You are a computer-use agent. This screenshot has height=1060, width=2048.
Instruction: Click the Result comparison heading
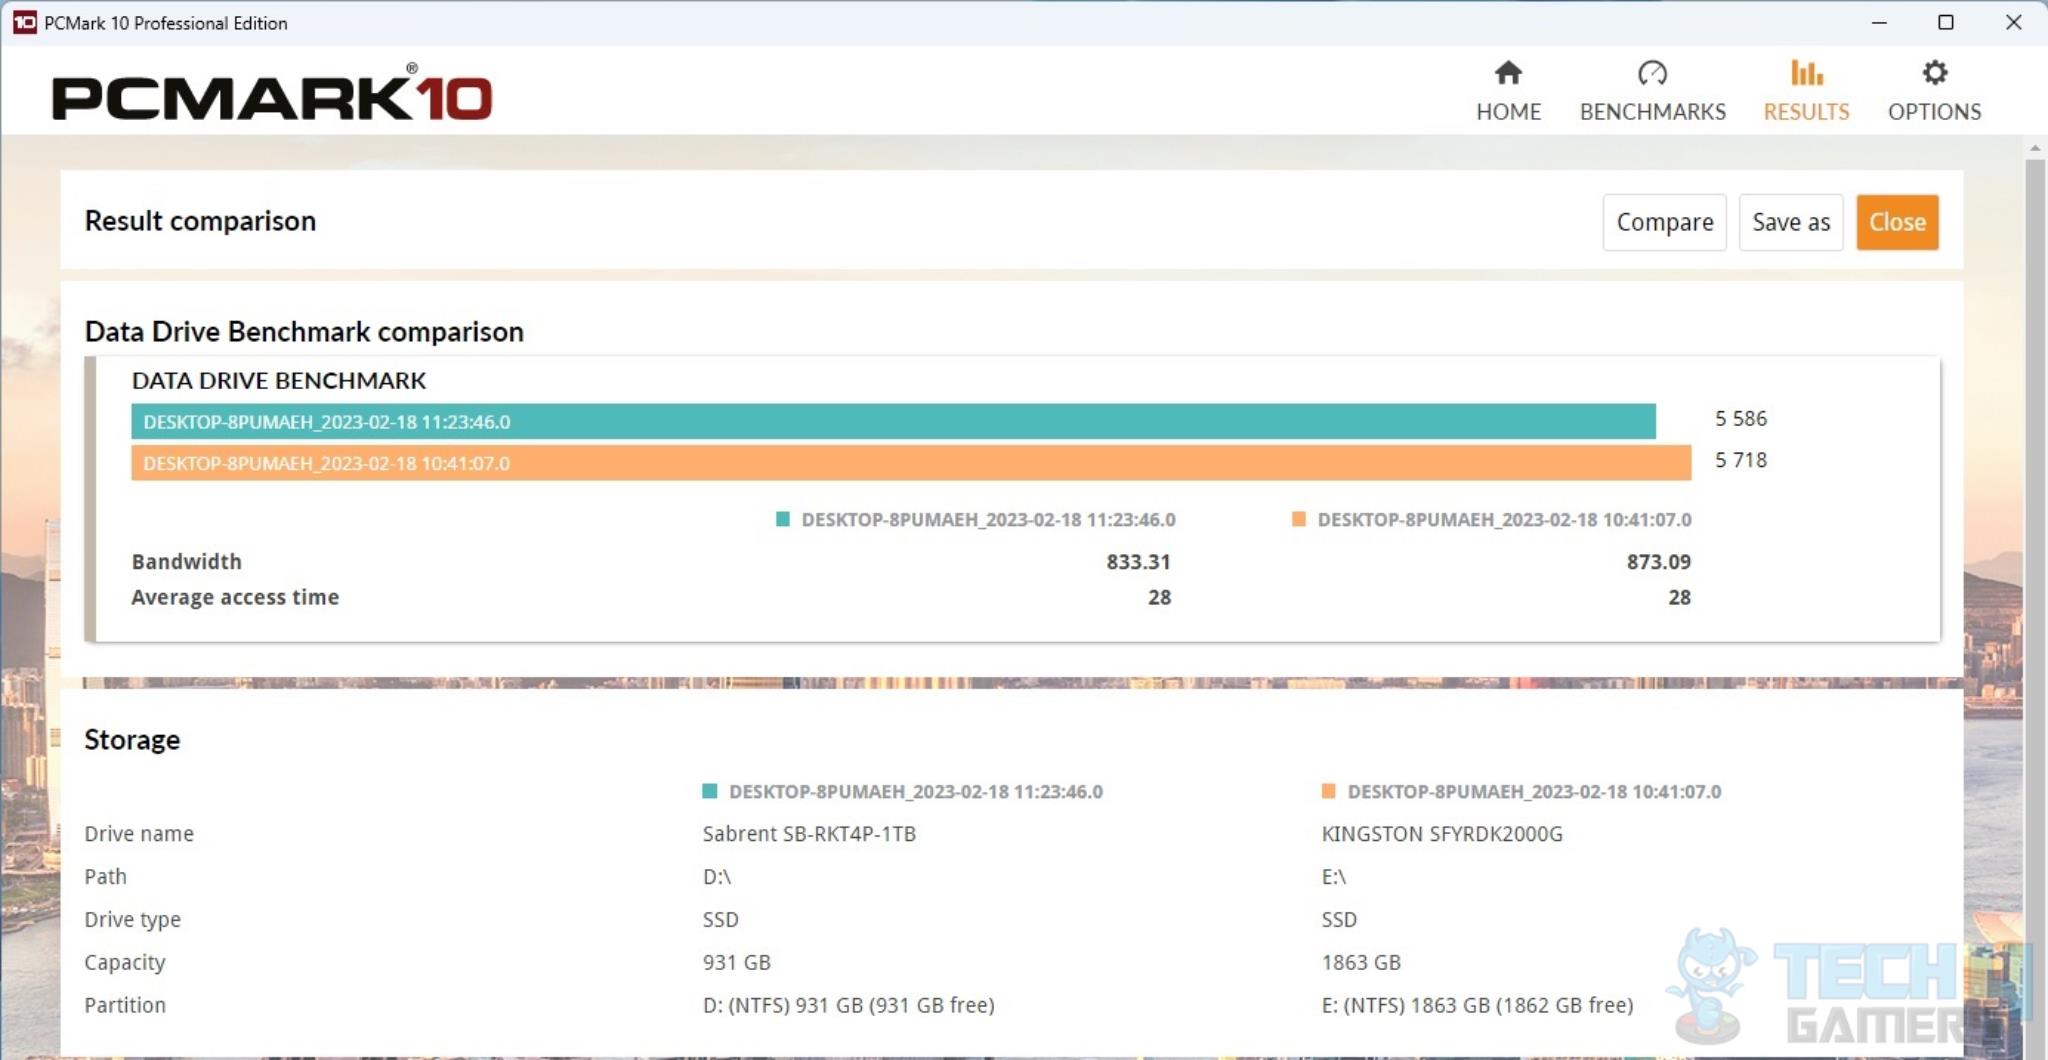(200, 221)
